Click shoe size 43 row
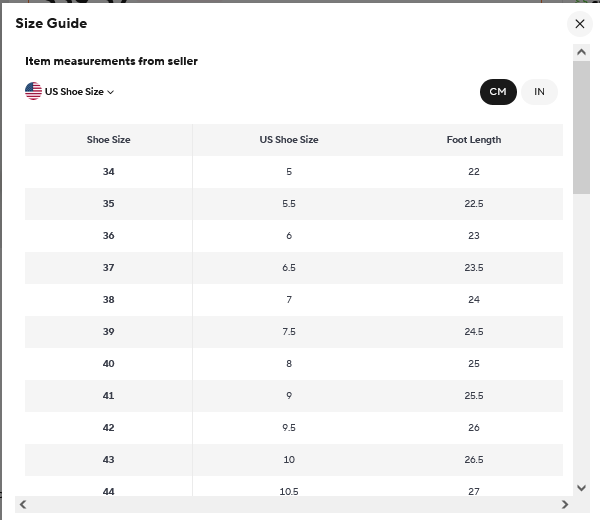Screen dimensions: 600x520 (294, 460)
